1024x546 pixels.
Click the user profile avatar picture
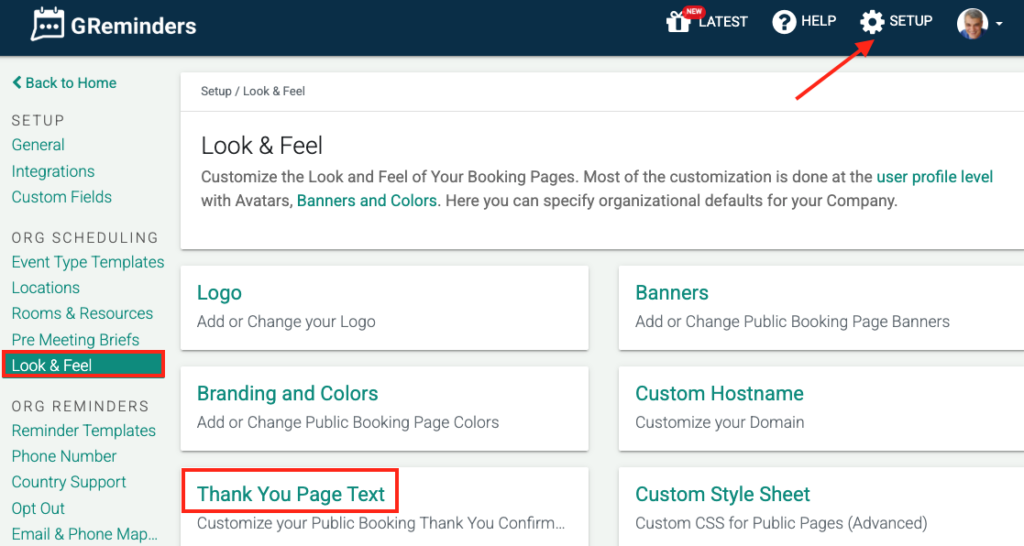coord(971,23)
